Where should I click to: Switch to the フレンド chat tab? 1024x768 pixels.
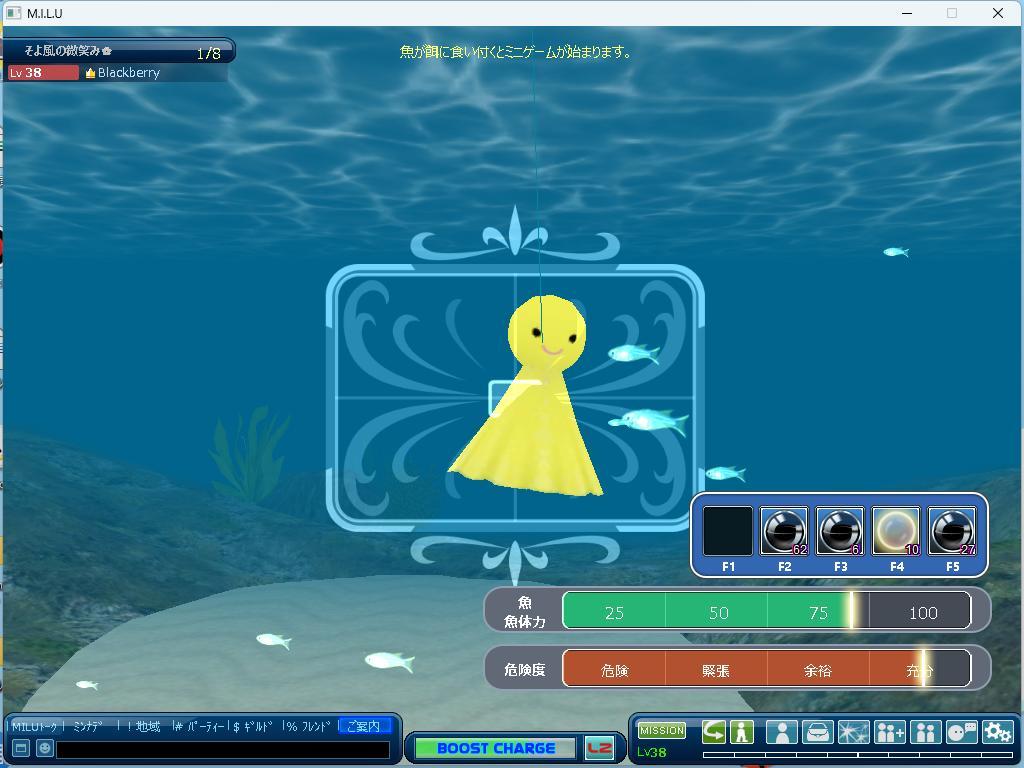(x=308, y=726)
